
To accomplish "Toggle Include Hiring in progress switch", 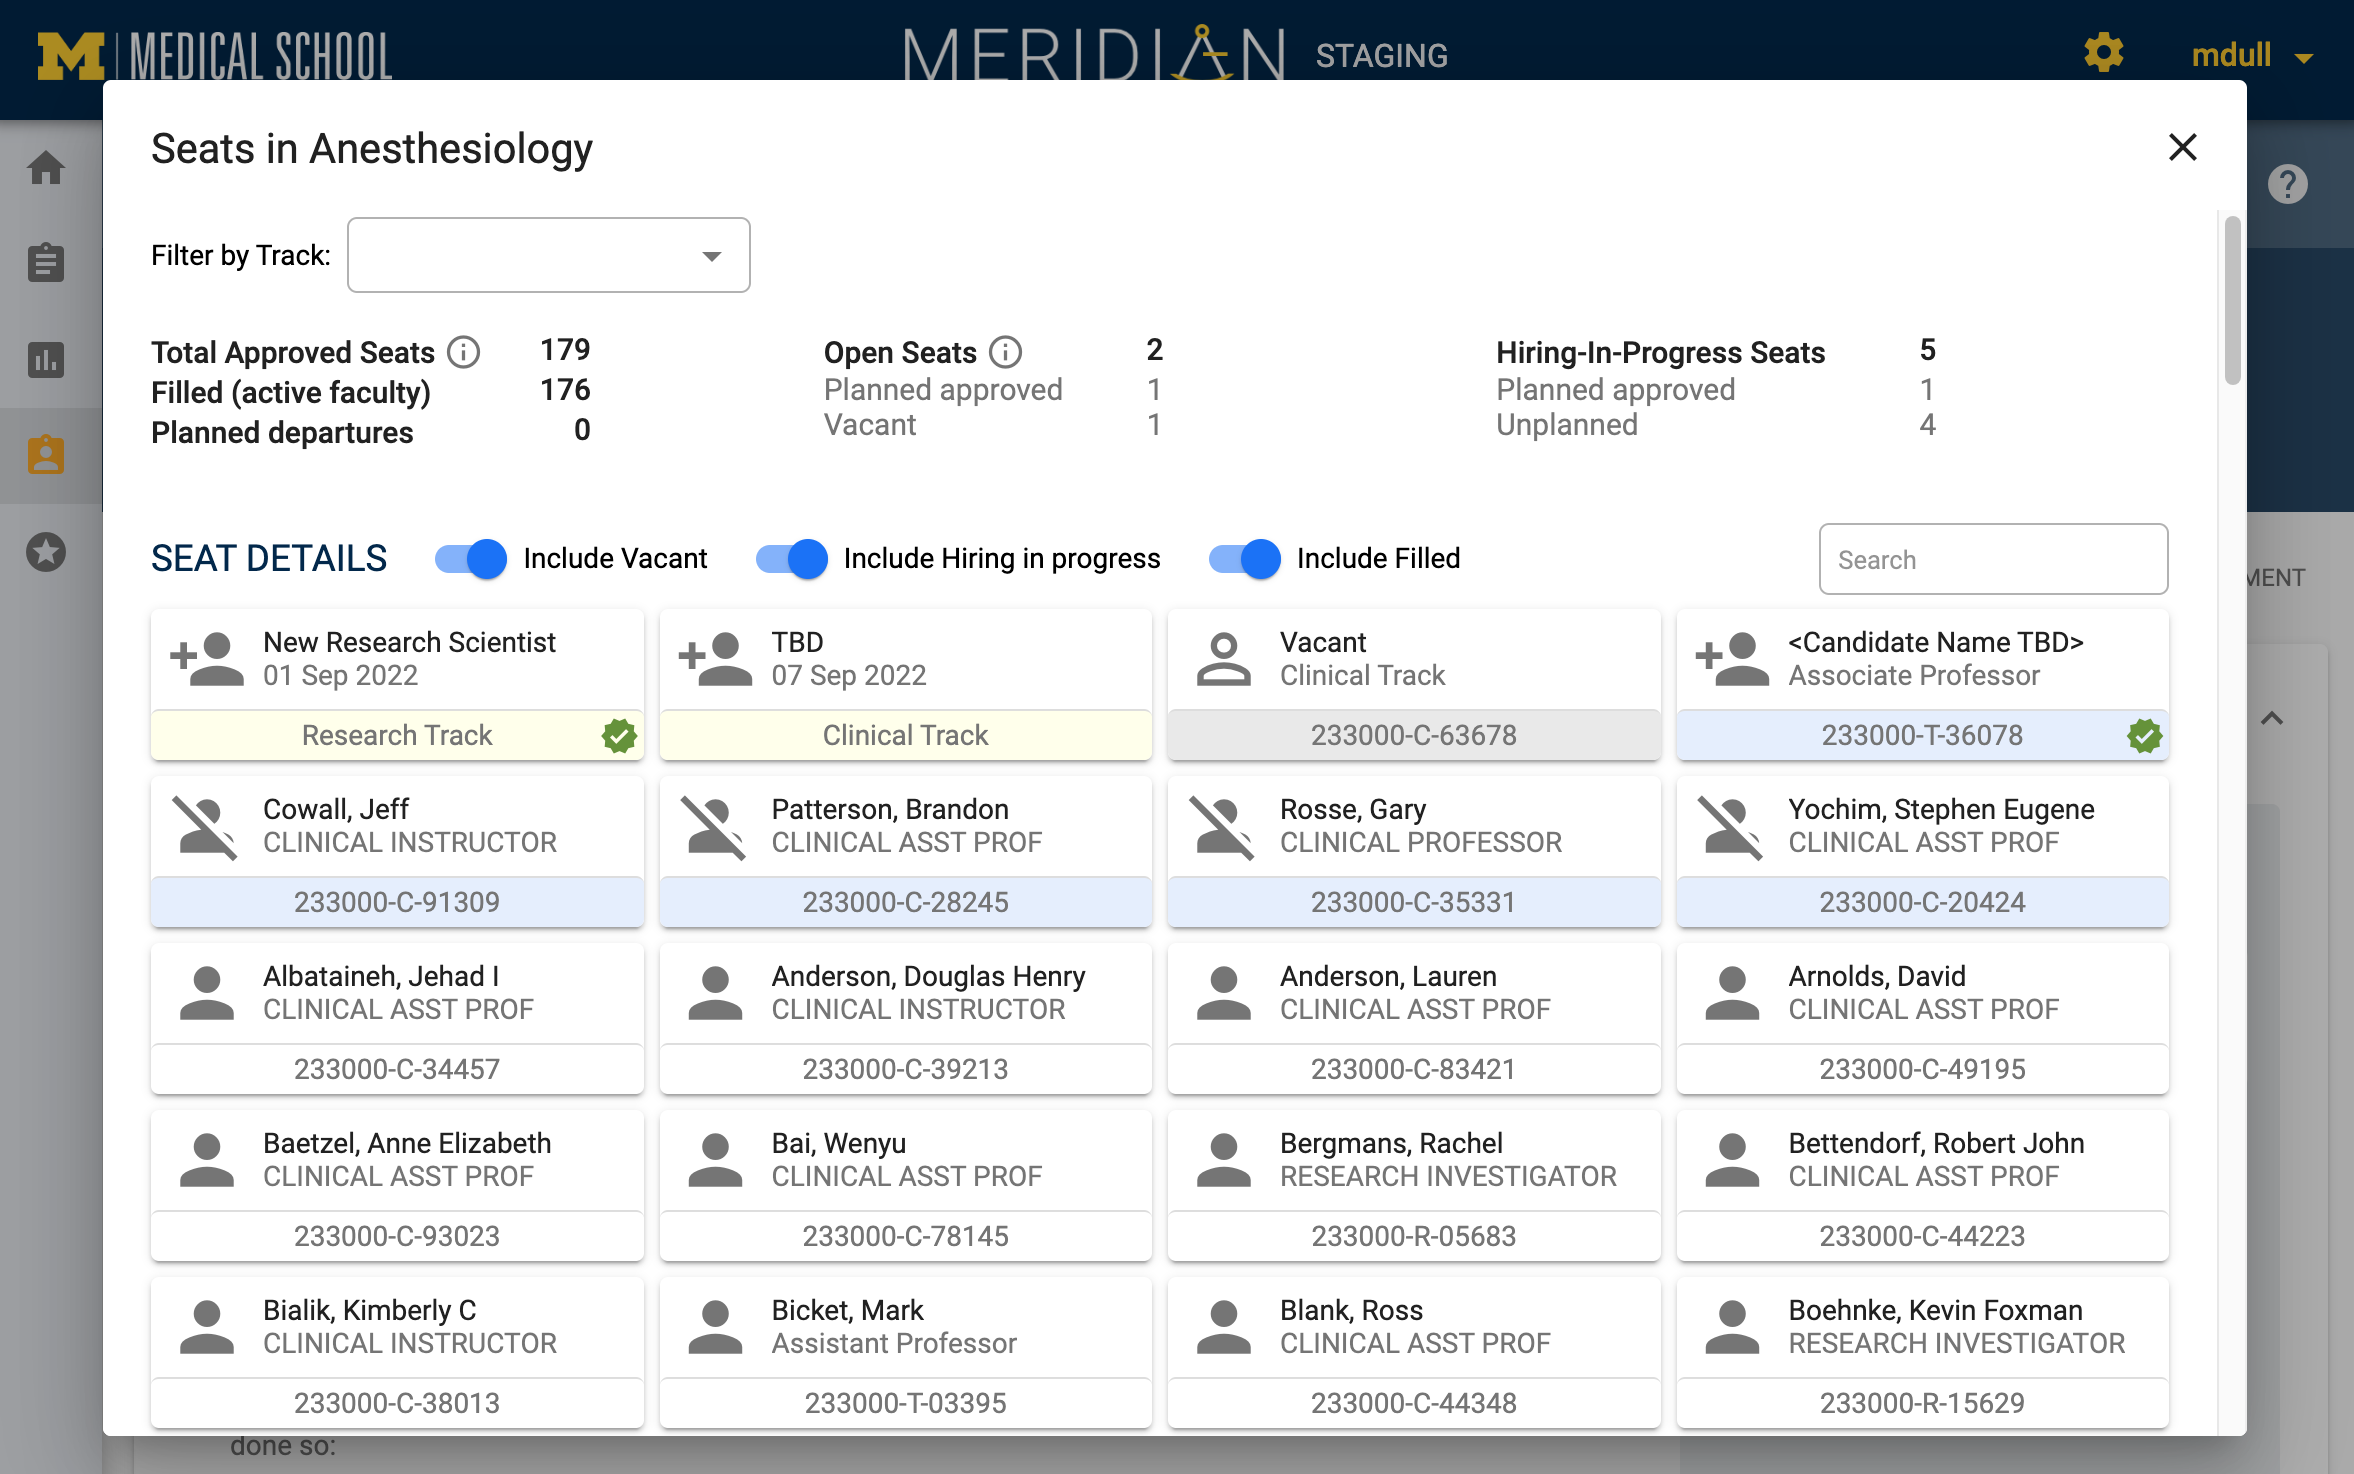I will (x=791, y=558).
